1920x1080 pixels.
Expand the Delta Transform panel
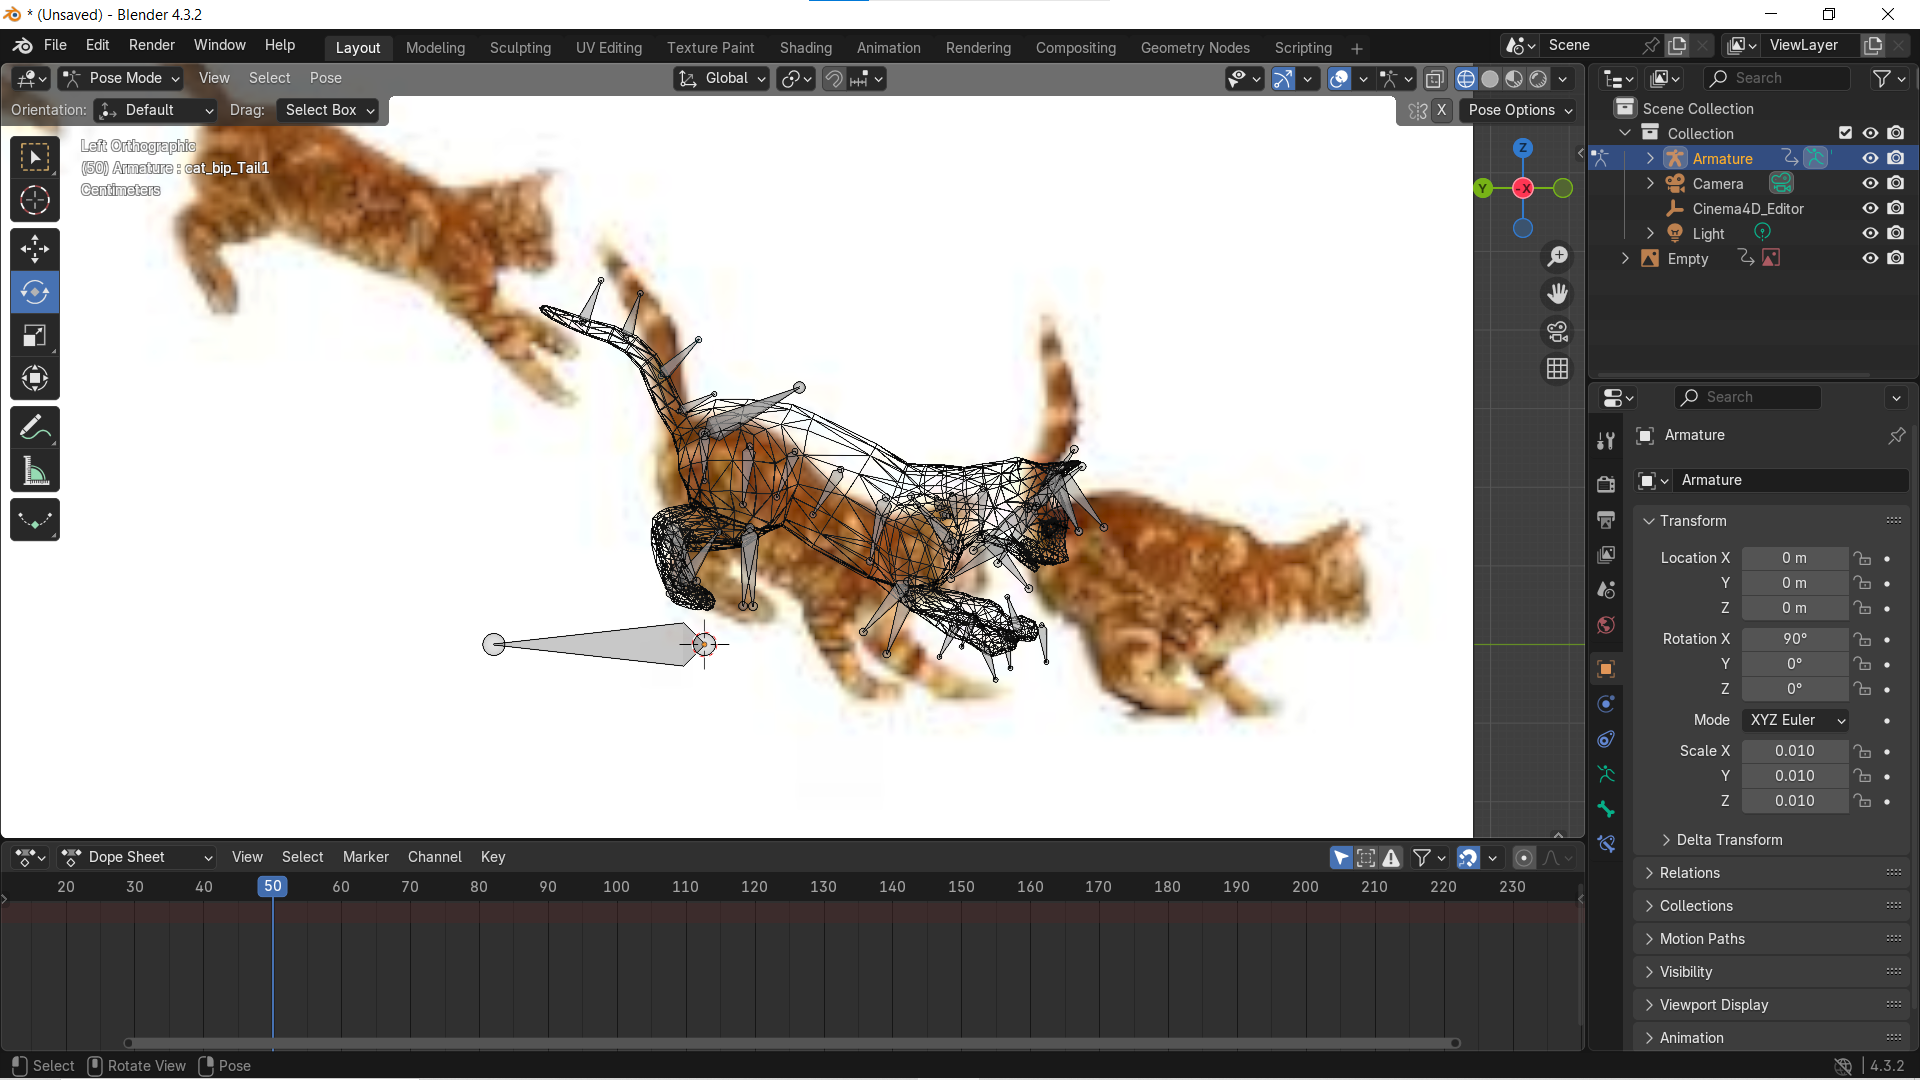[1723, 840]
